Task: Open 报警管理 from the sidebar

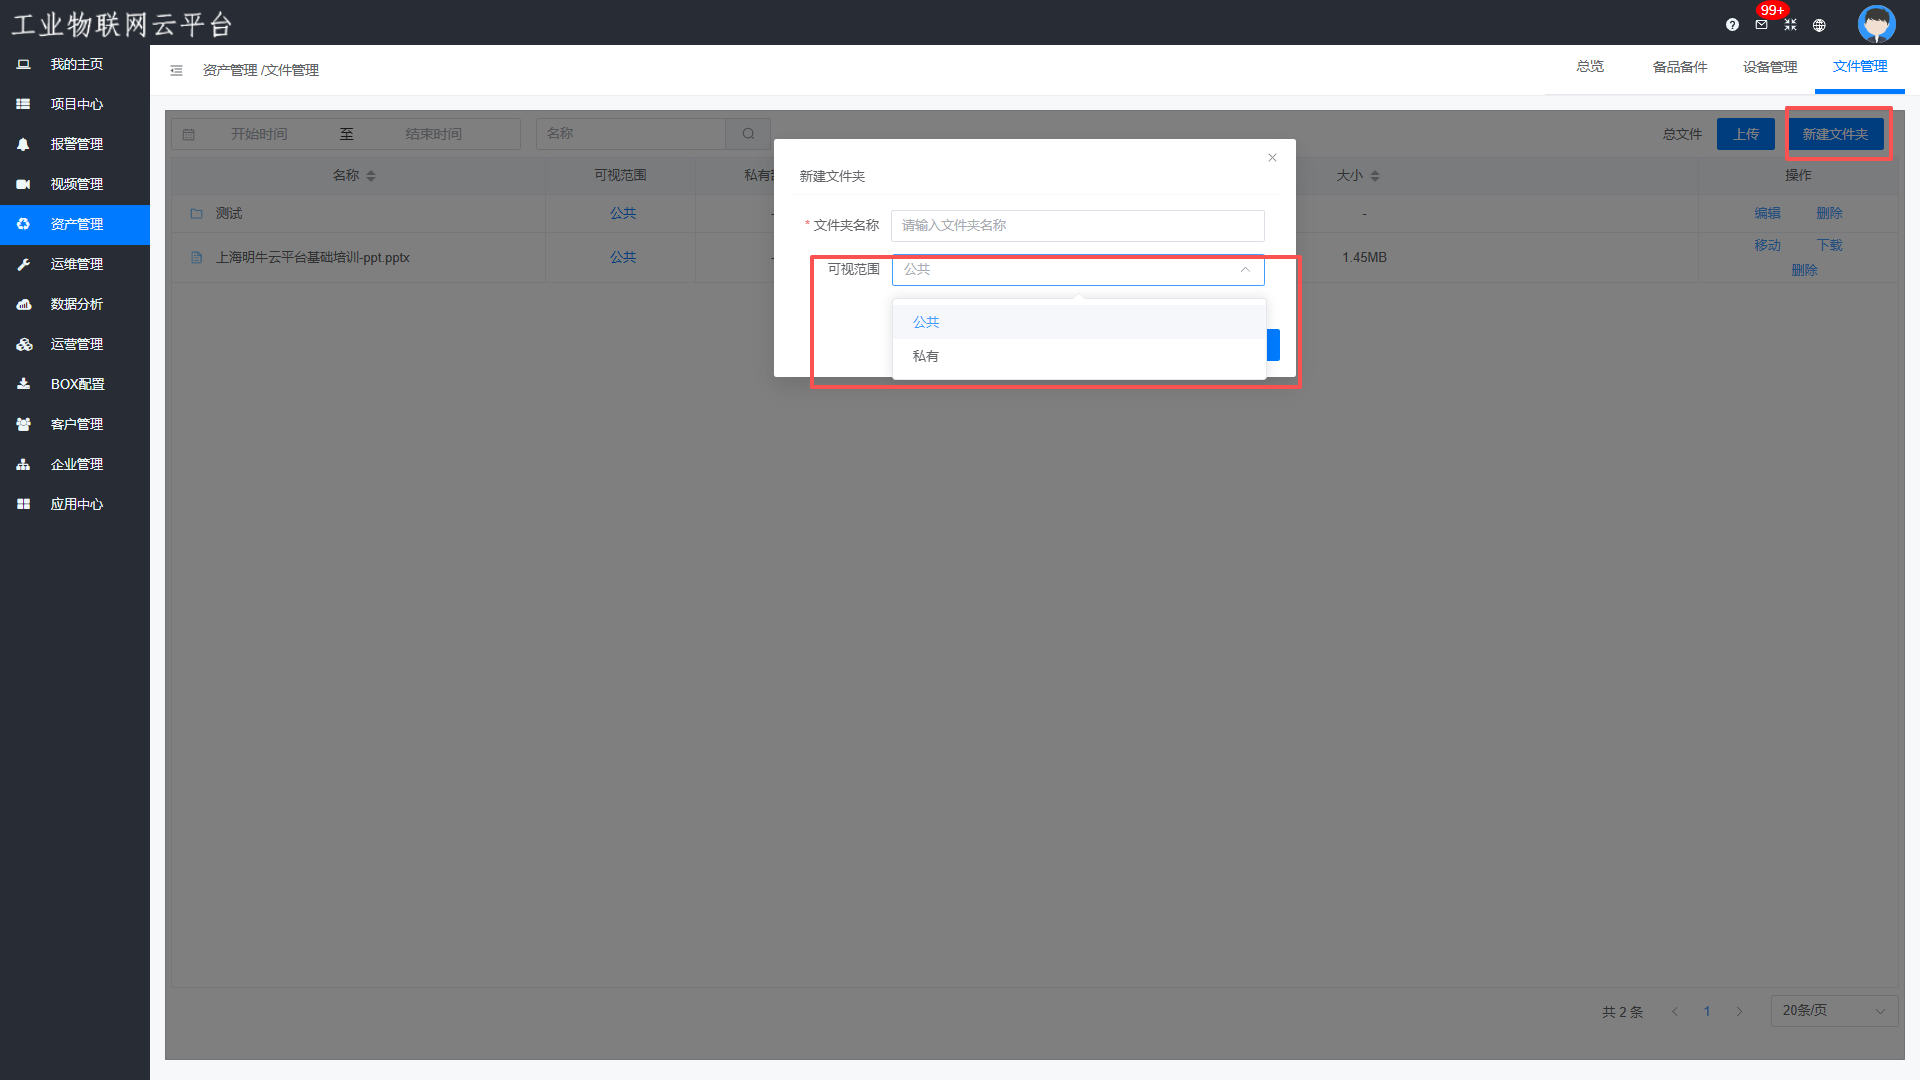Action: click(x=76, y=144)
